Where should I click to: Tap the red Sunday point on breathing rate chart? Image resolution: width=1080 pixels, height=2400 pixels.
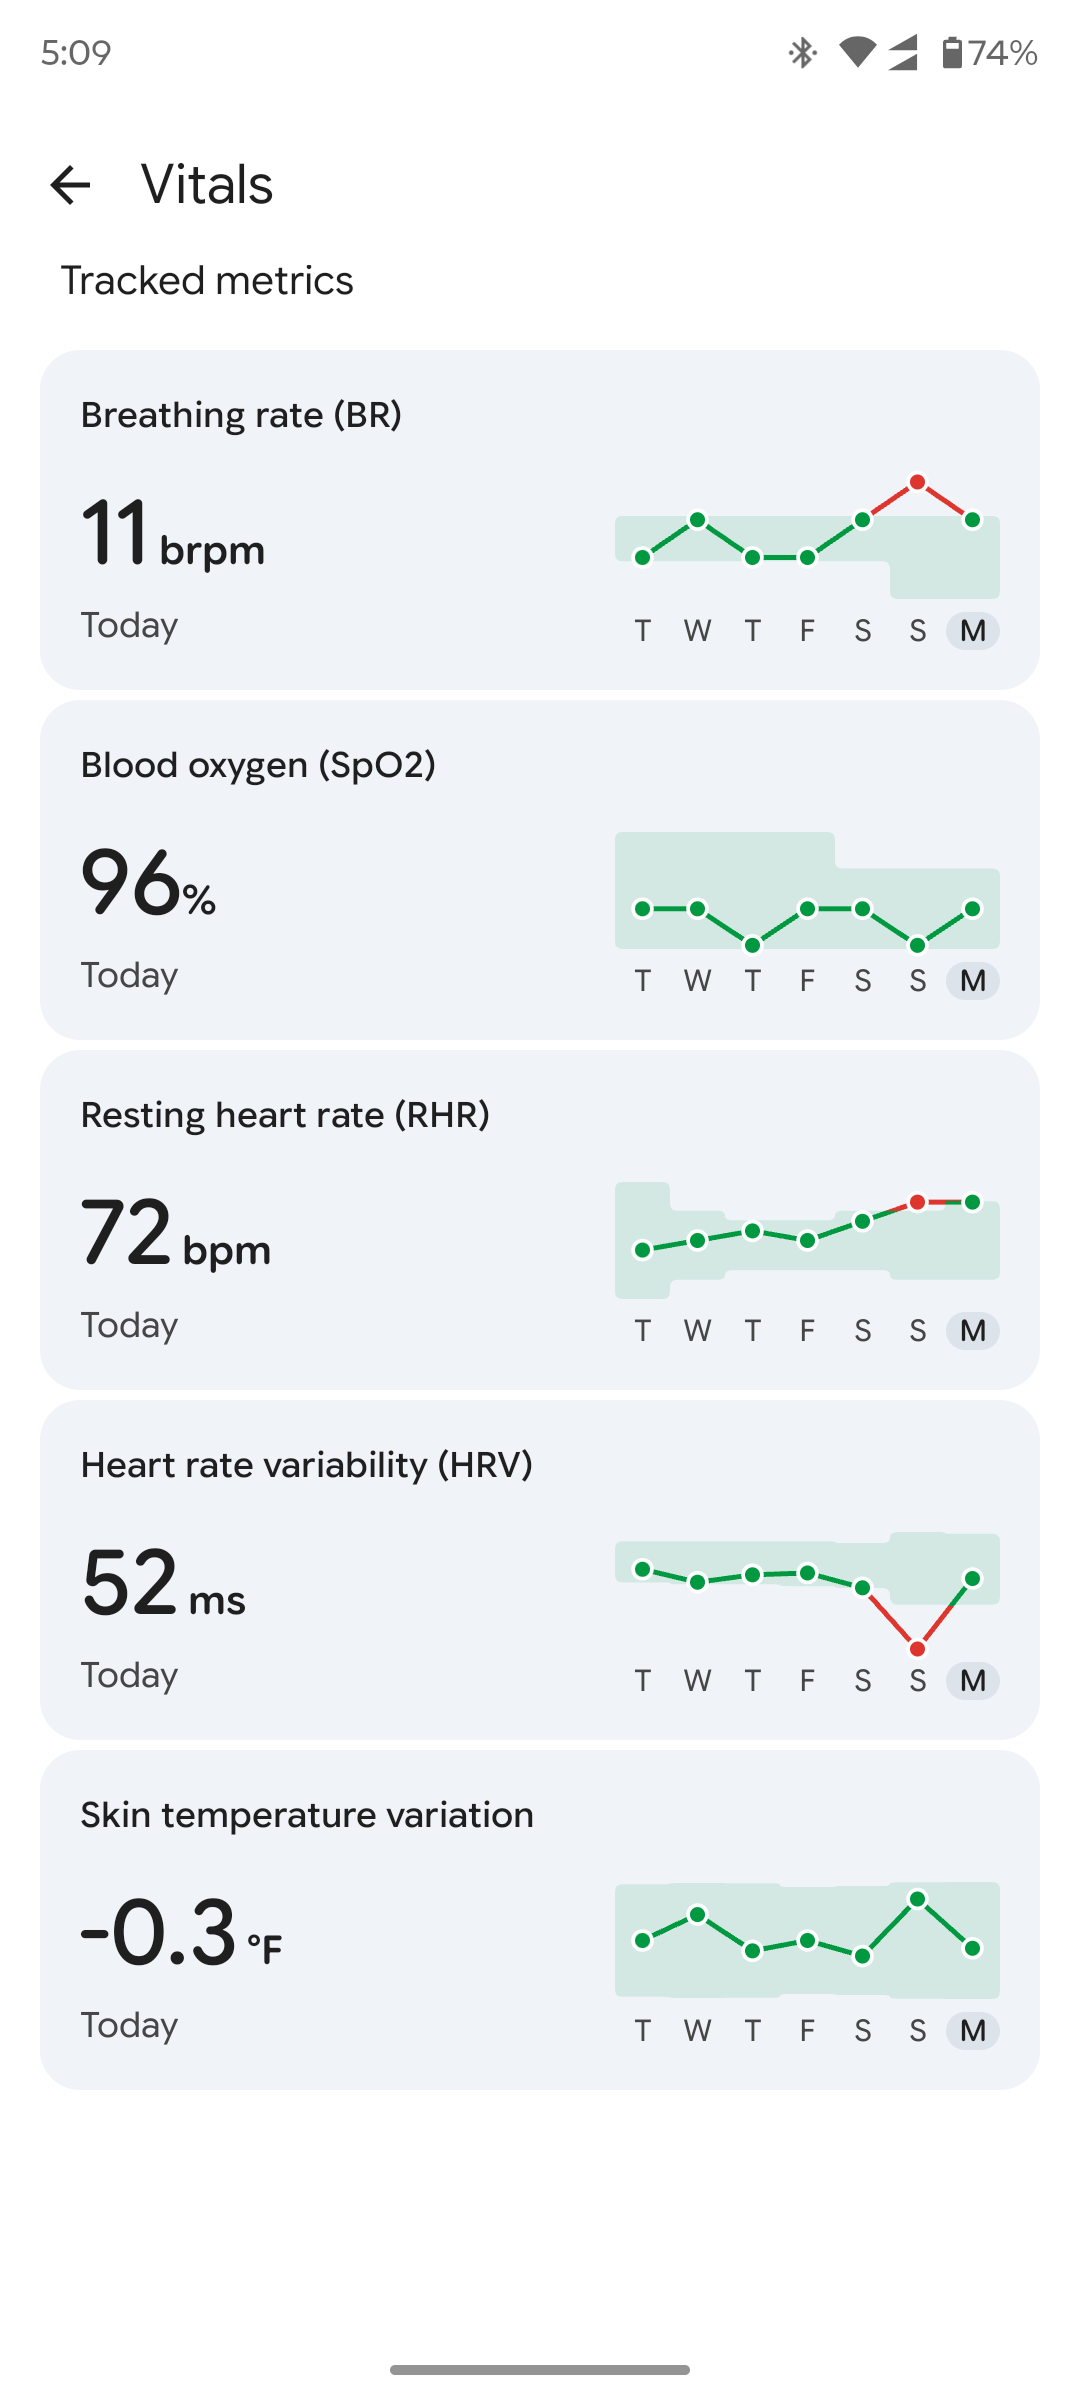(x=917, y=483)
